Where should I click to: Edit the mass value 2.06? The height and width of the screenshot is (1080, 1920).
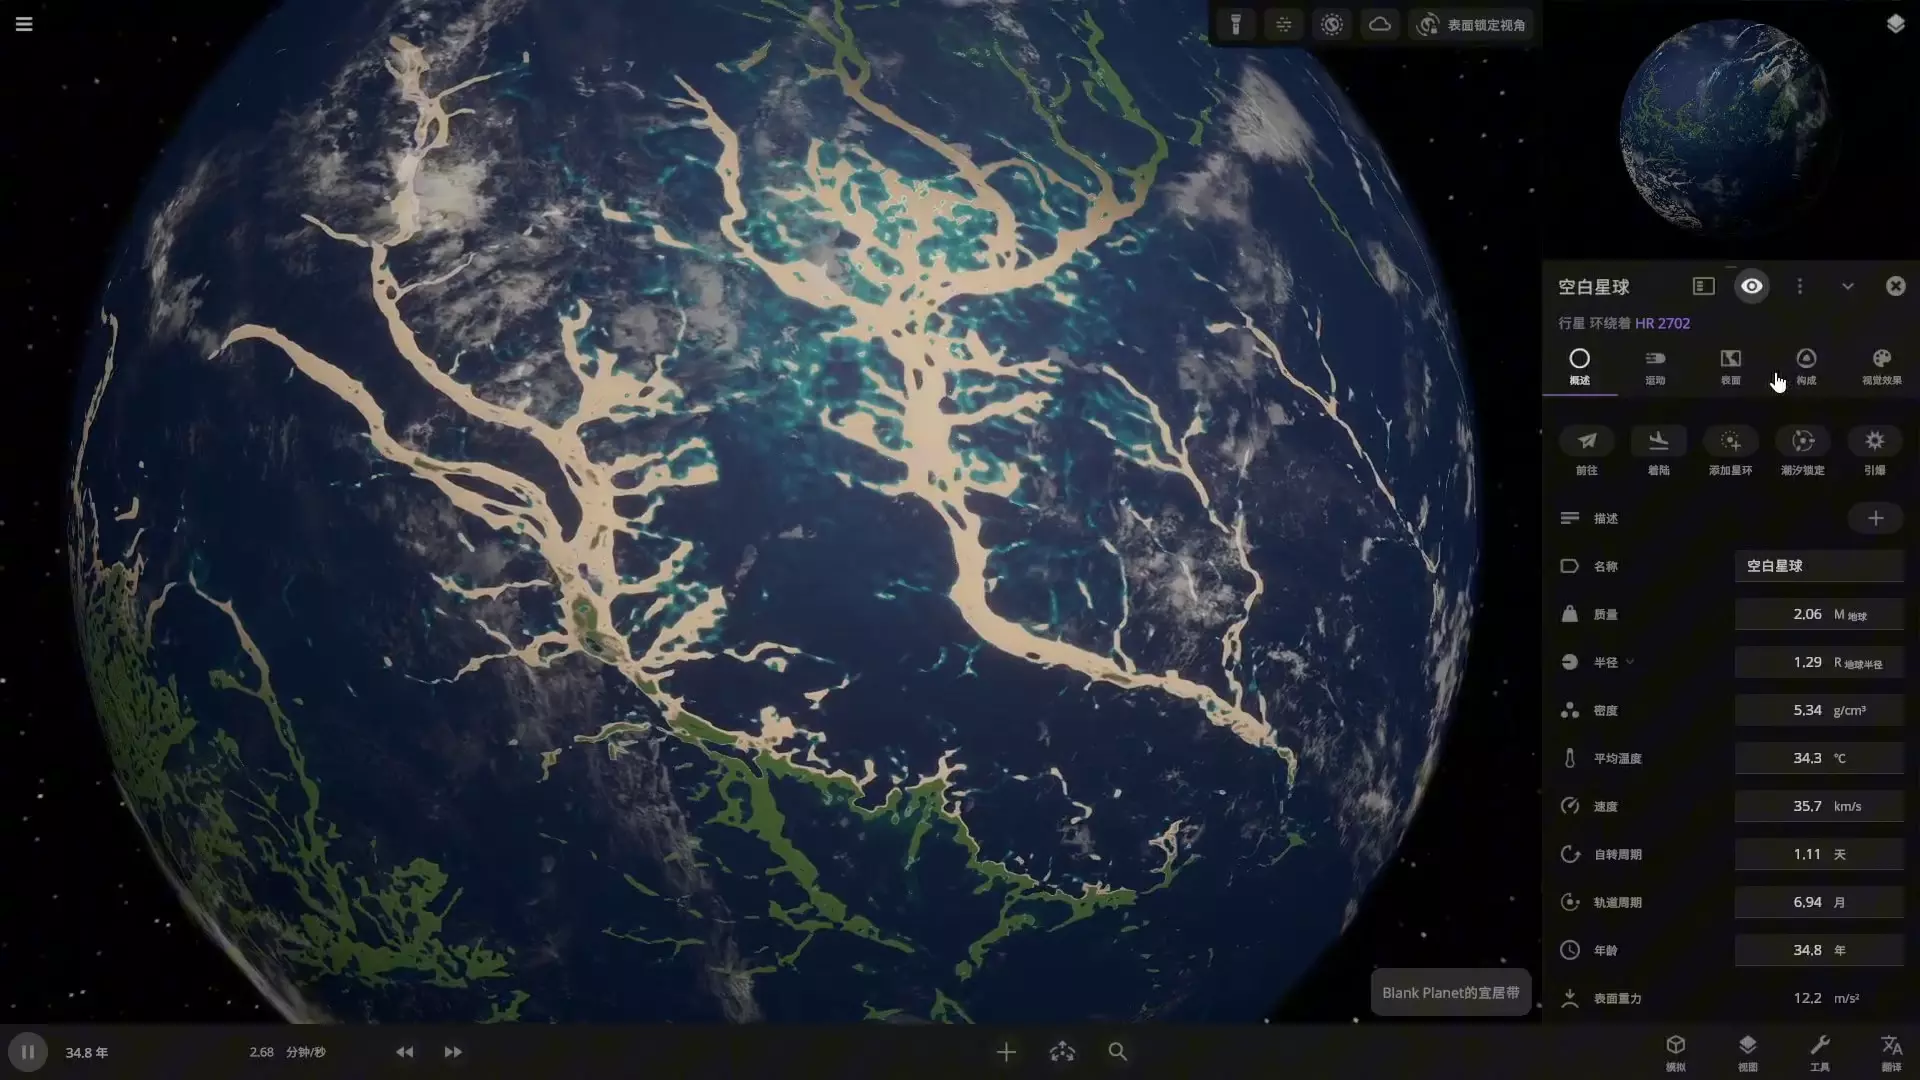pyautogui.click(x=1819, y=614)
